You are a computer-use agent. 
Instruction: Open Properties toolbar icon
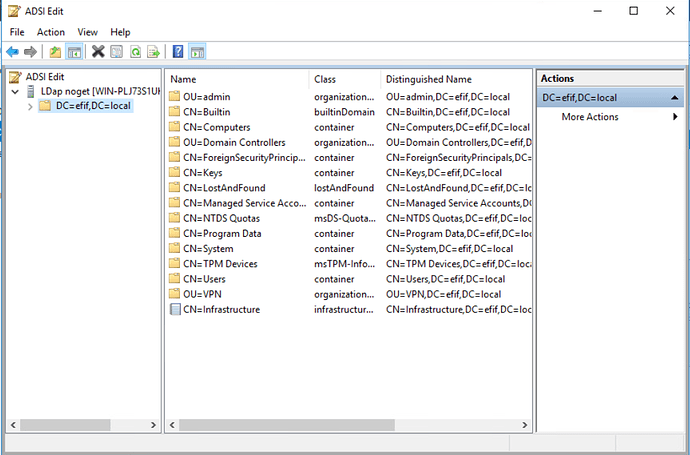117,52
